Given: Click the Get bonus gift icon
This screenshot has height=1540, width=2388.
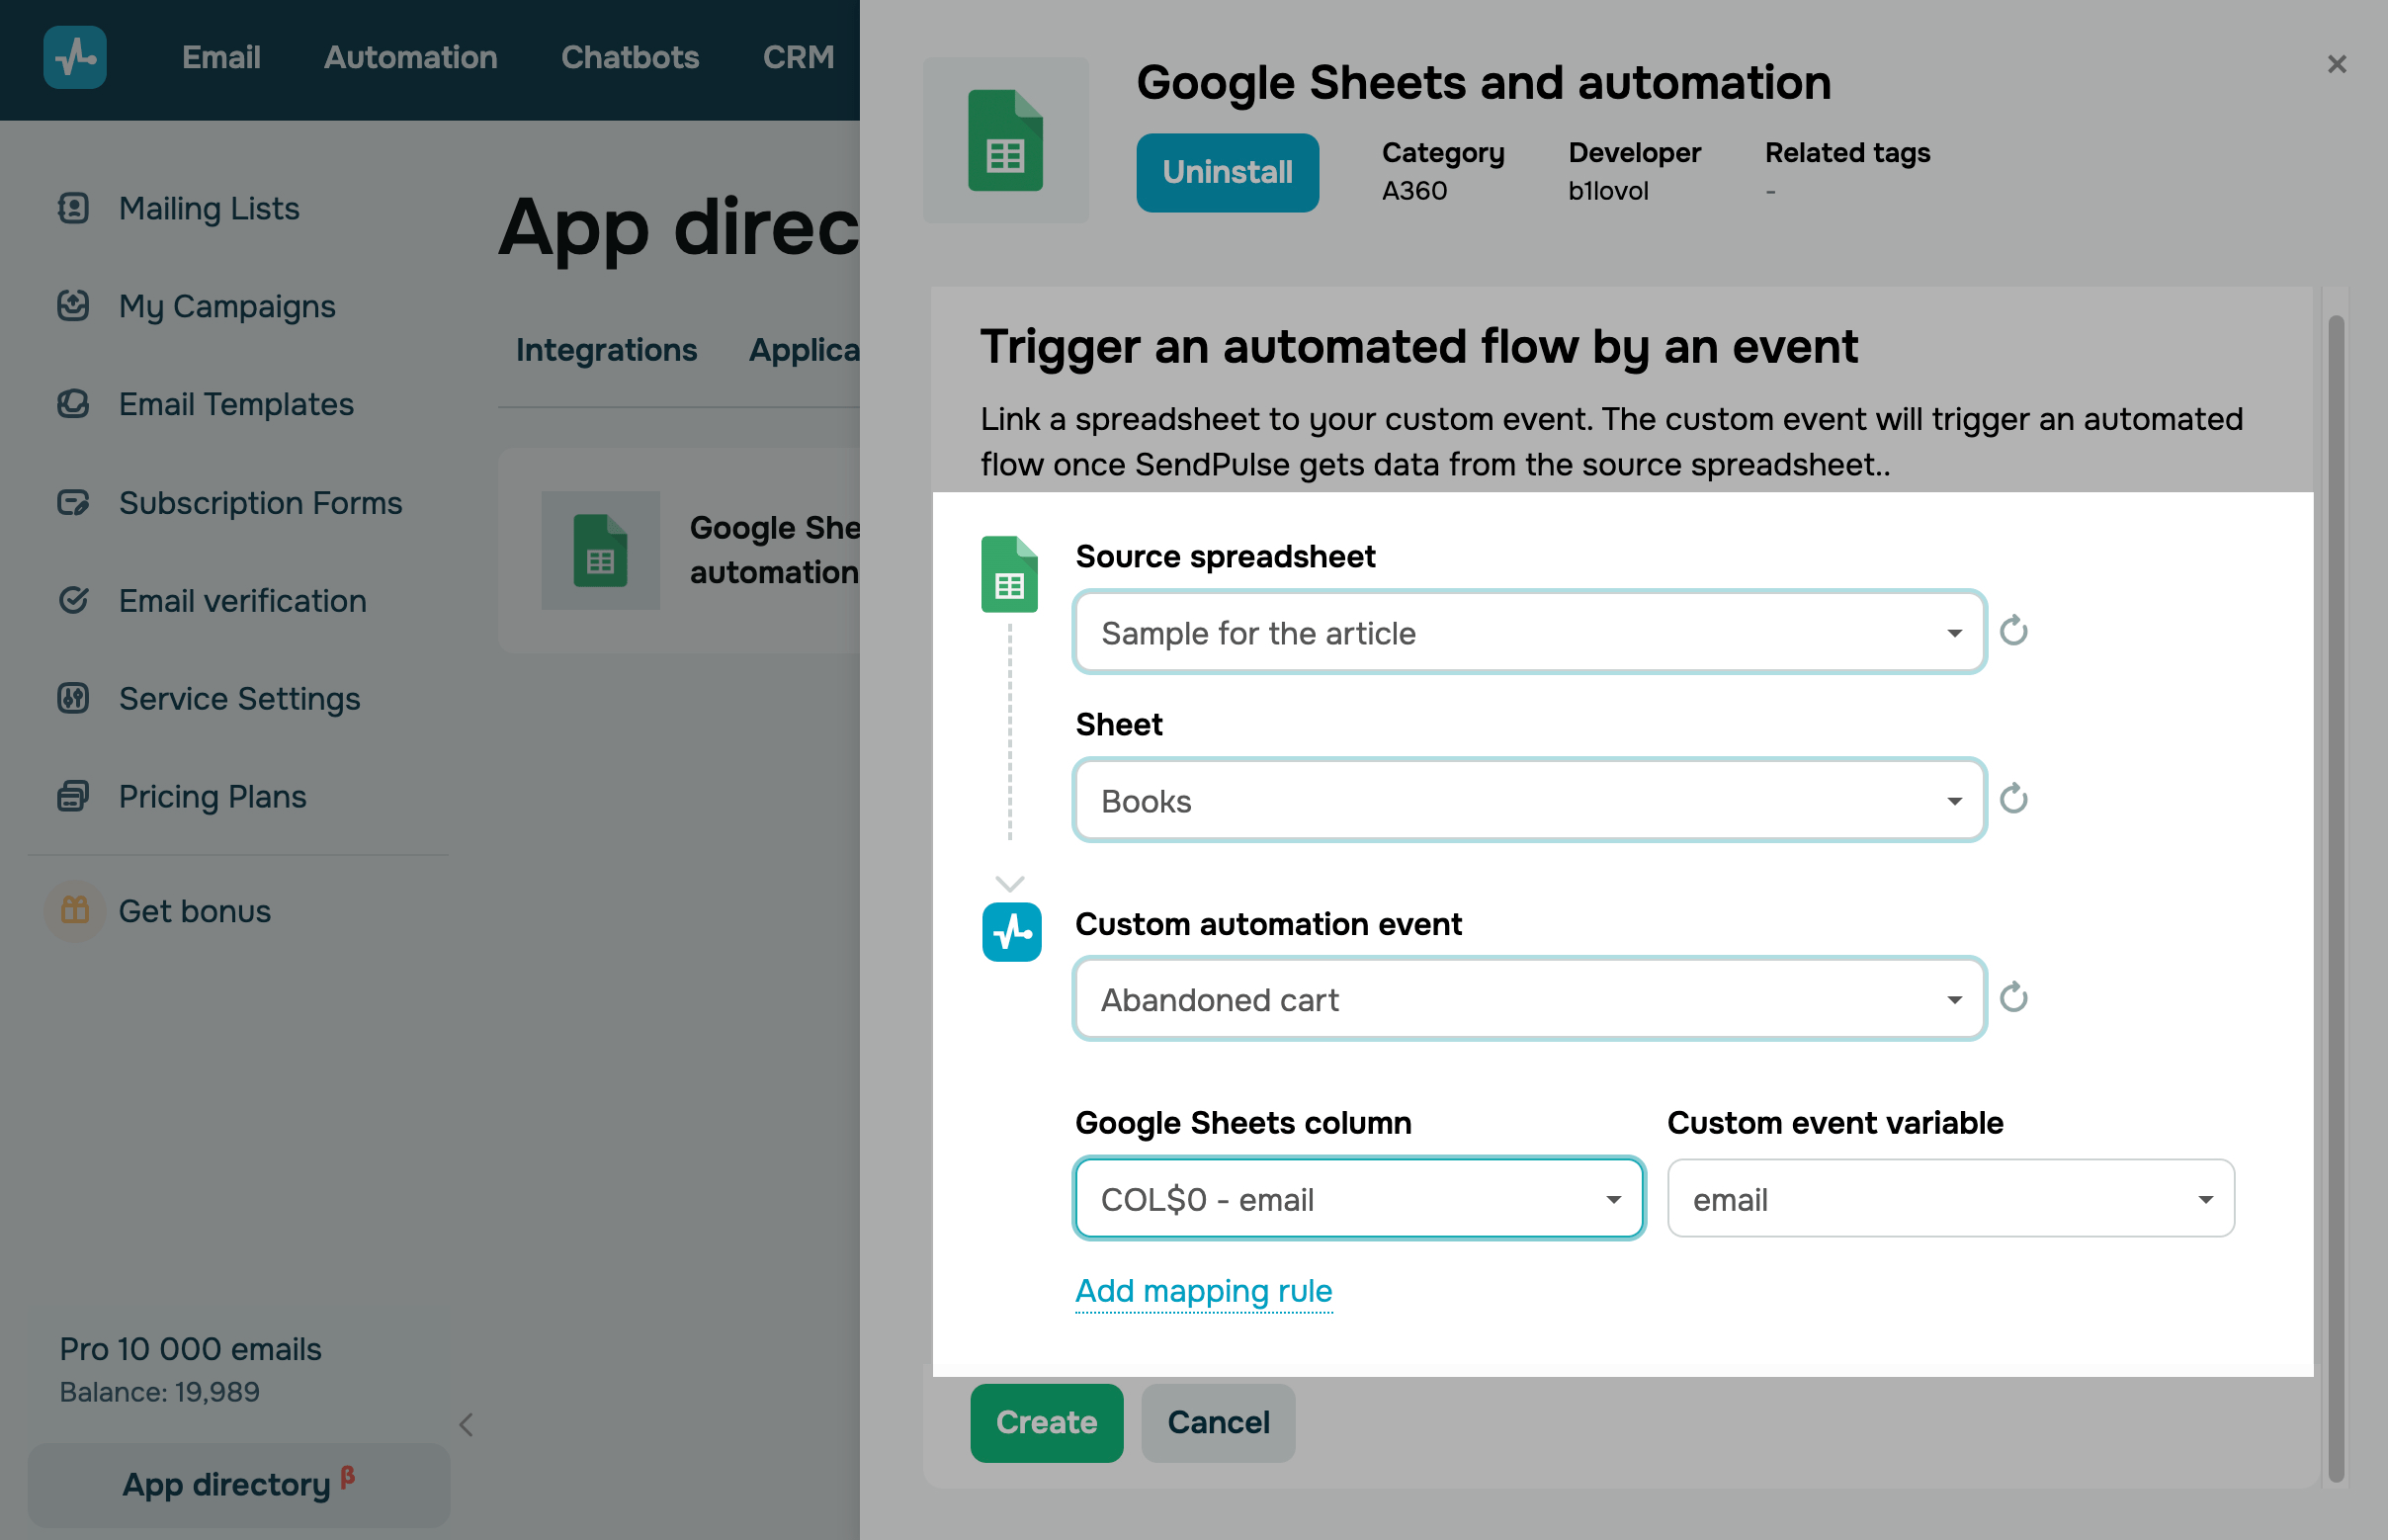Looking at the screenshot, I should (75, 910).
